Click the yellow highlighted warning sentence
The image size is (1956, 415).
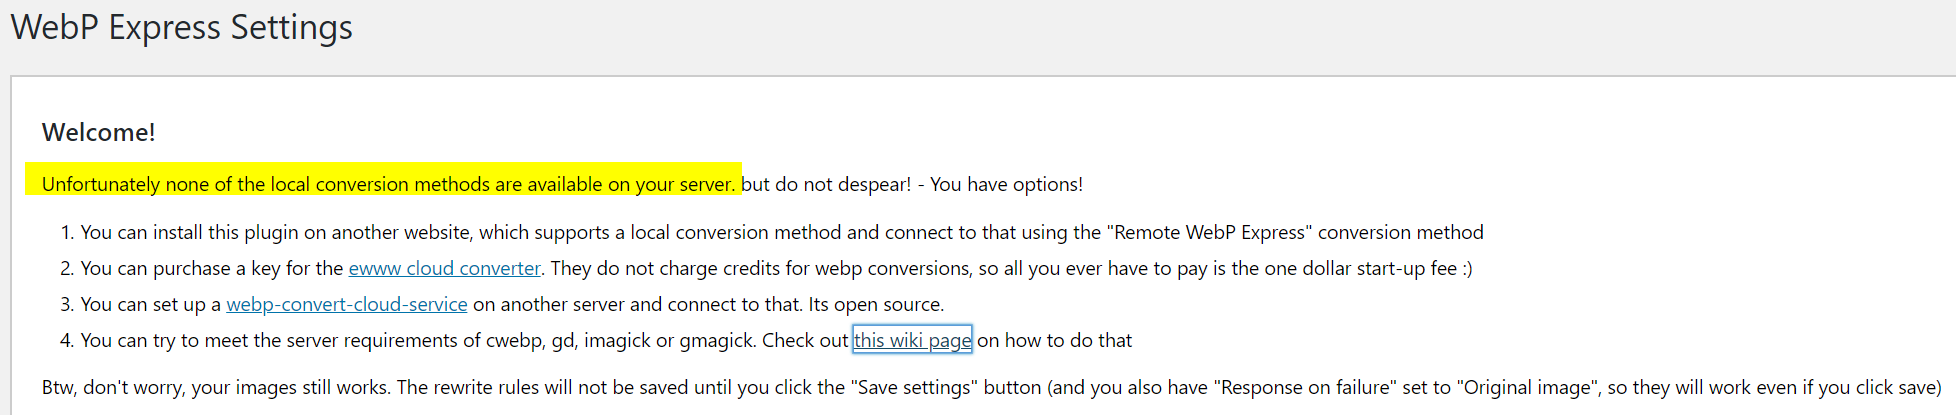(x=388, y=184)
